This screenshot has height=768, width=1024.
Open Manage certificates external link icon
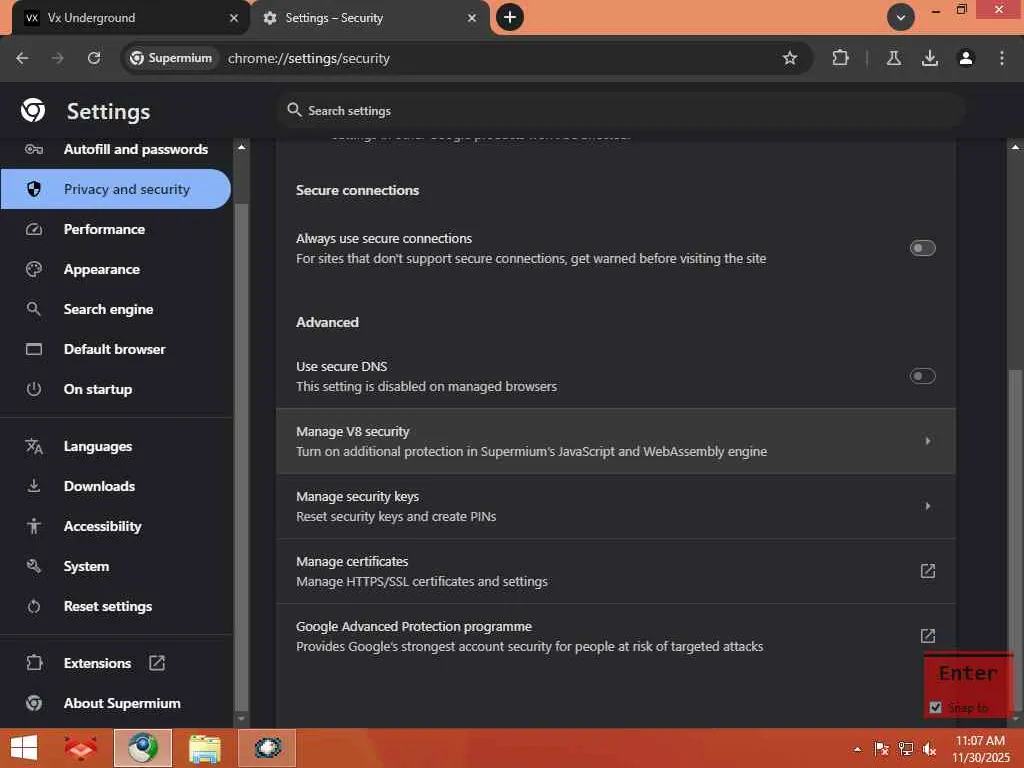[x=927, y=571]
